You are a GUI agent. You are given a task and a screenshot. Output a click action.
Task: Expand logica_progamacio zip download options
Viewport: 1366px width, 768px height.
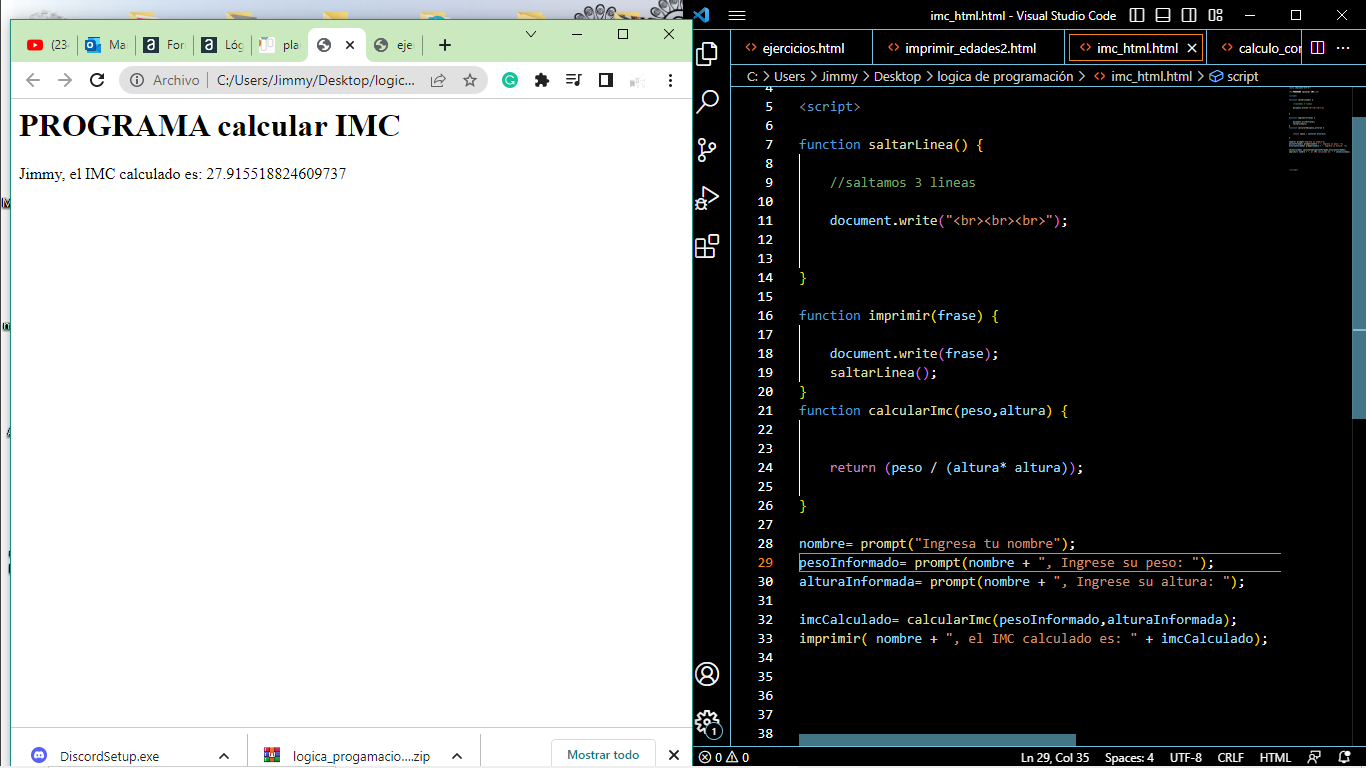coord(457,756)
